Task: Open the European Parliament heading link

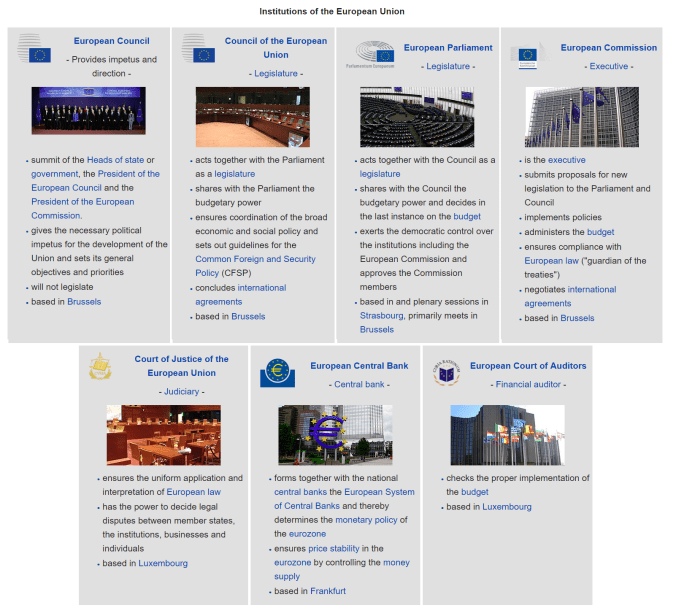Action: coord(448,47)
